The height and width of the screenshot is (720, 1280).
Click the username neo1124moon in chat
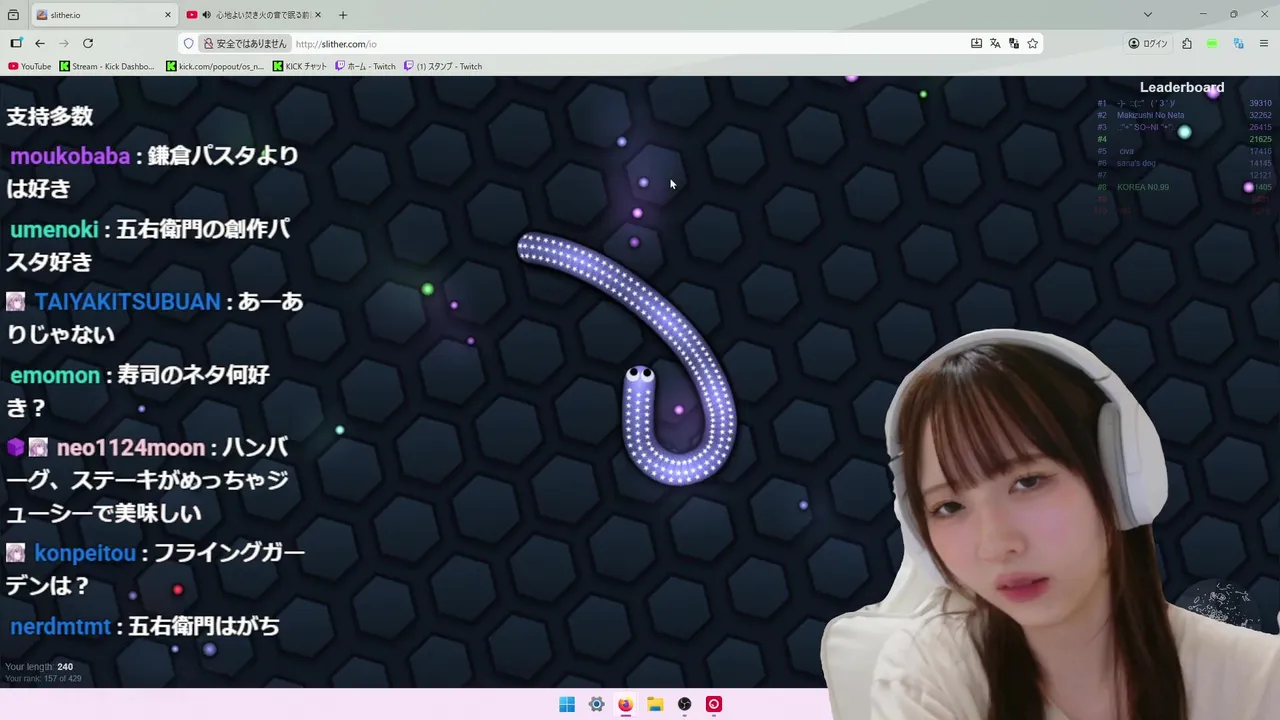click(130, 448)
